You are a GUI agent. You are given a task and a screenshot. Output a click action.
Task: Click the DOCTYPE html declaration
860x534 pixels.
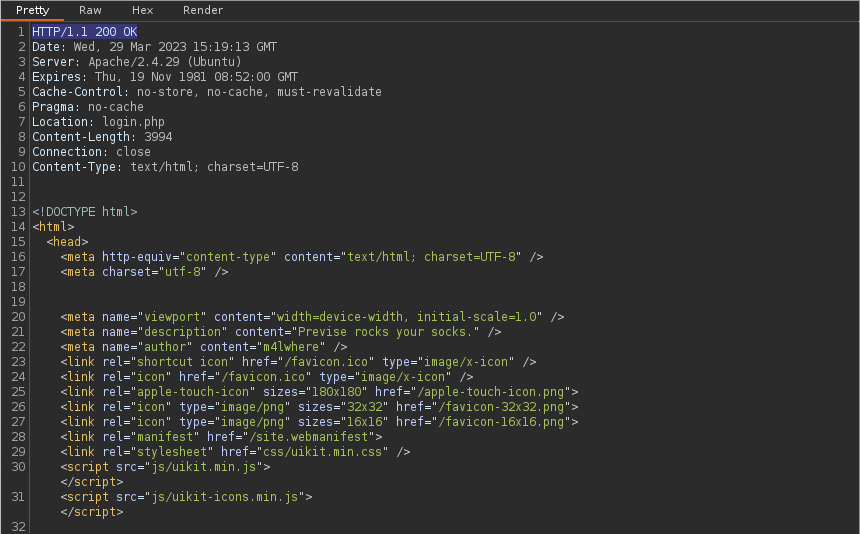[84, 212]
